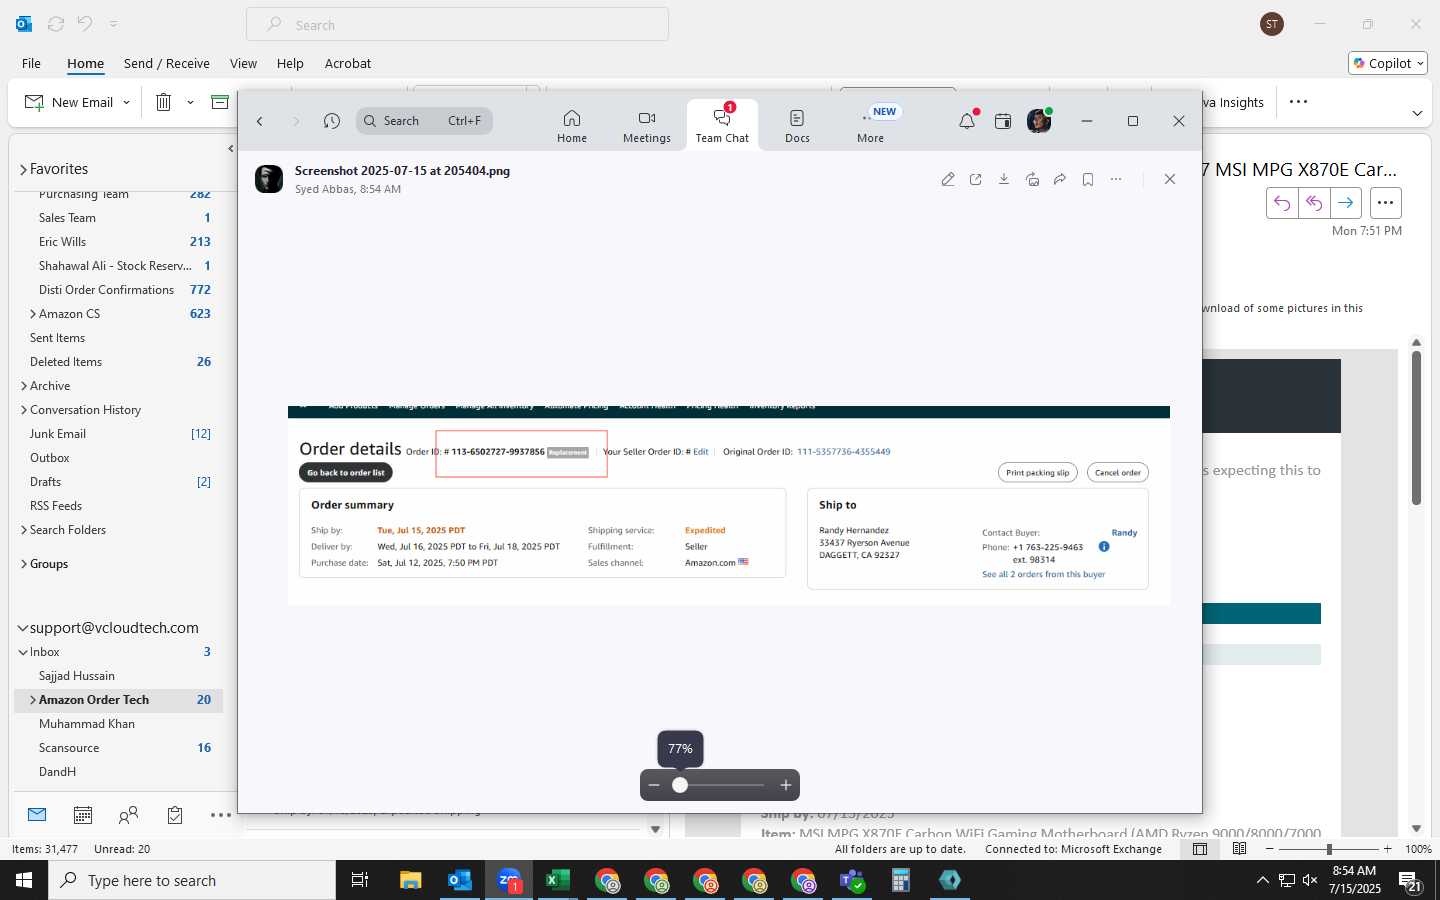Open Outlook File menu
Image resolution: width=1440 pixels, height=900 pixels.
(32, 63)
